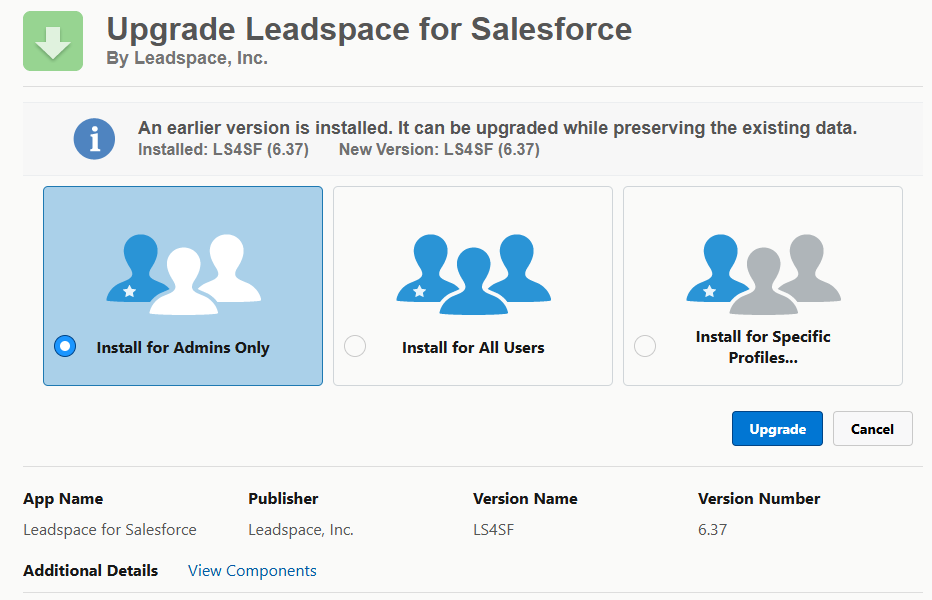
Task: Click the green package download icon
Action: [x=52, y=41]
